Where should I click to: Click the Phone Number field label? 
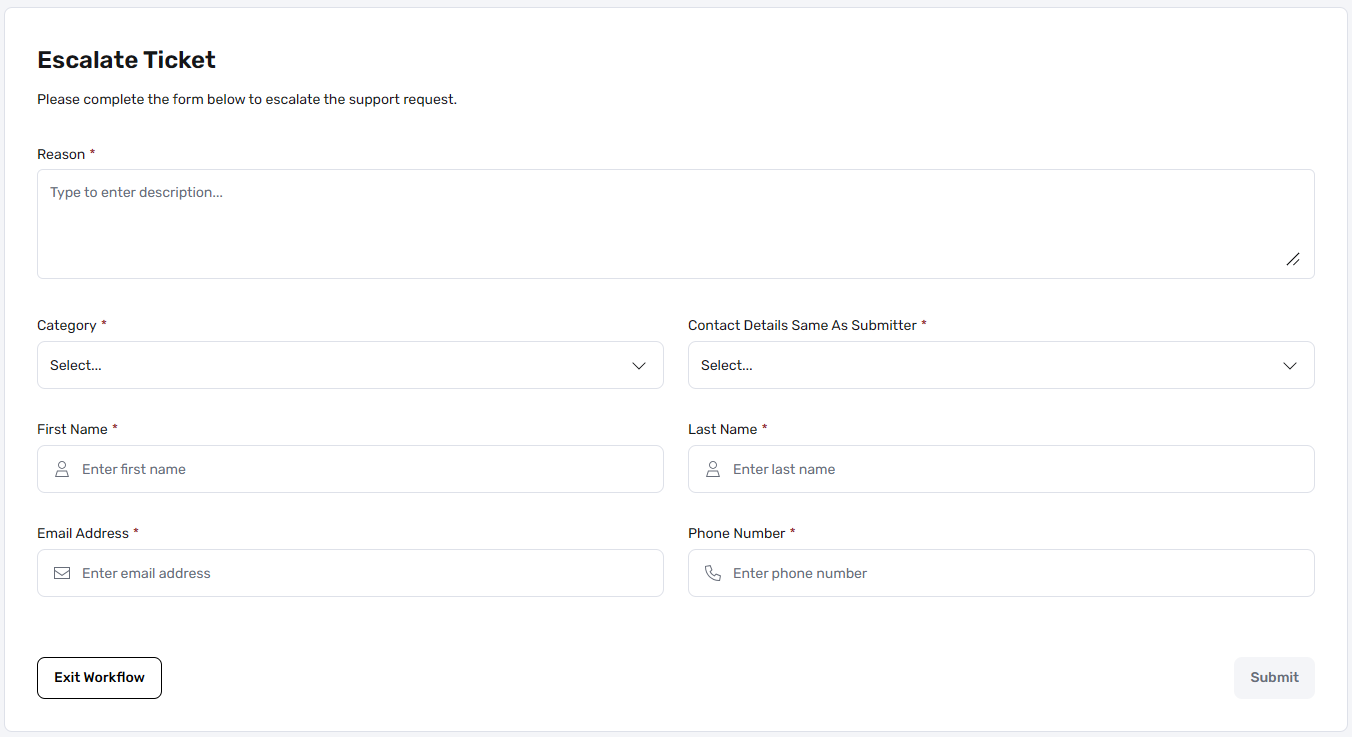tap(736, 533)
